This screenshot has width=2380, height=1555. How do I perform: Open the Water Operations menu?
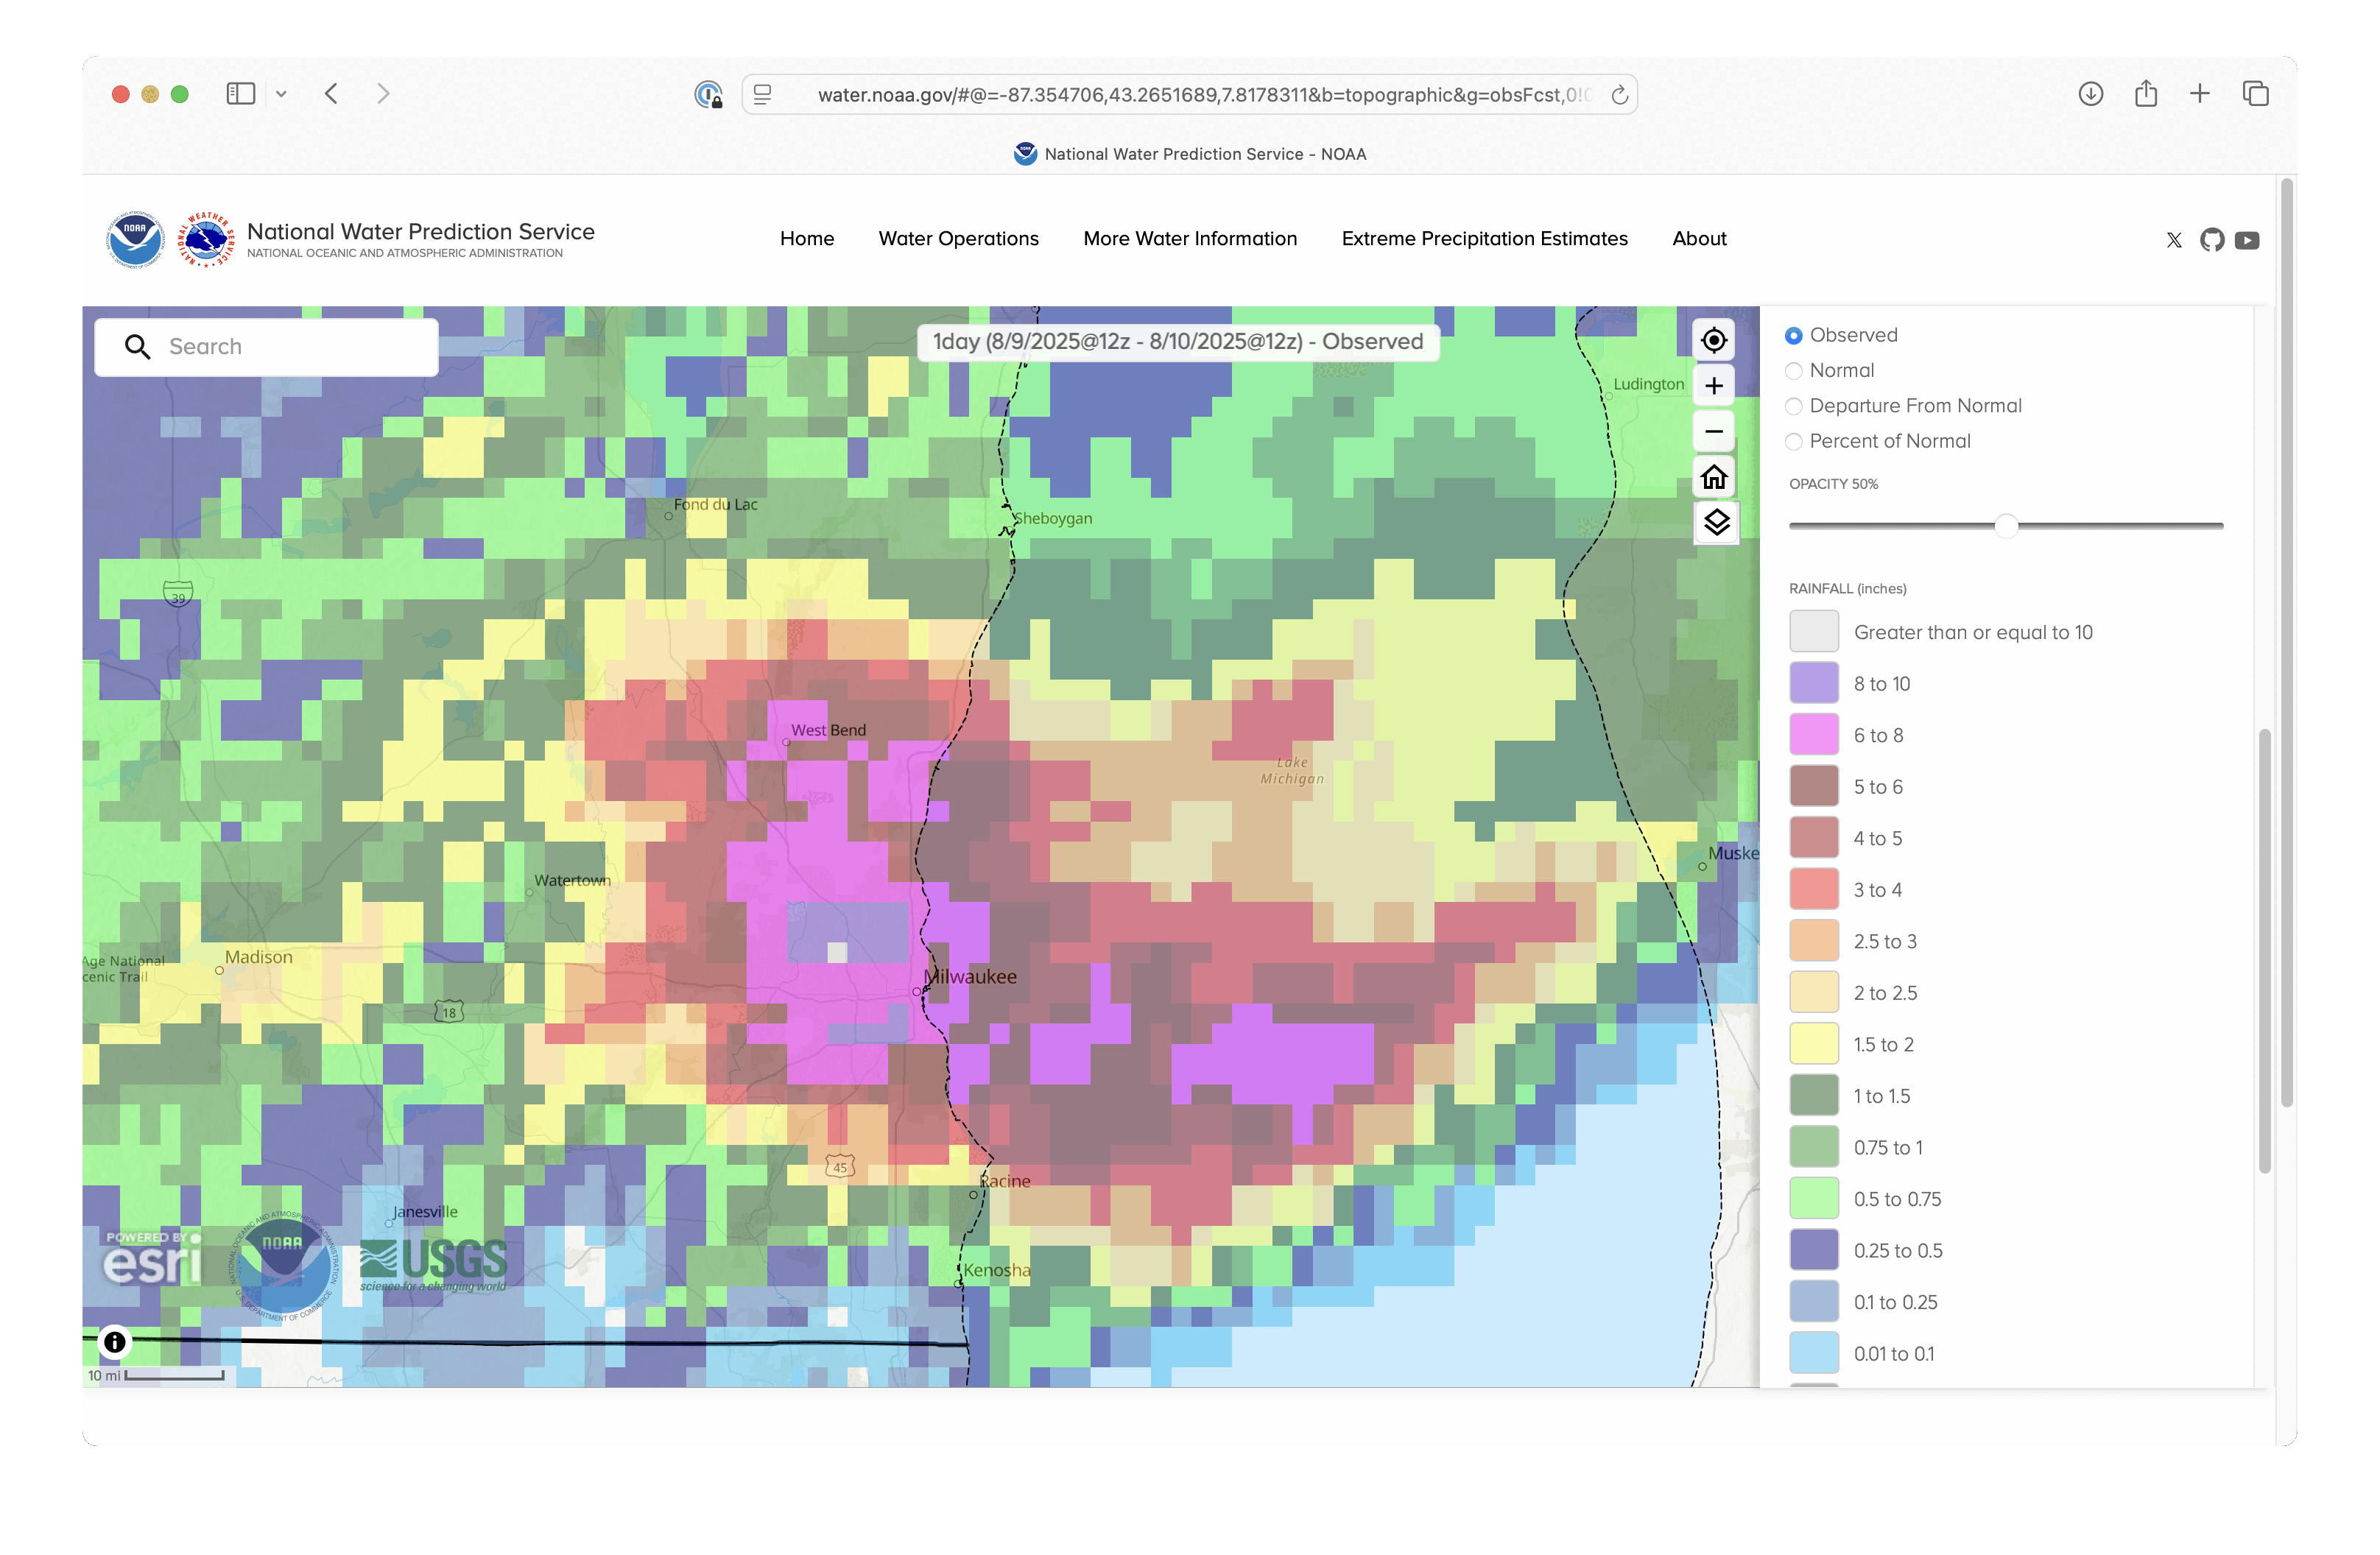tap(958, 238)
